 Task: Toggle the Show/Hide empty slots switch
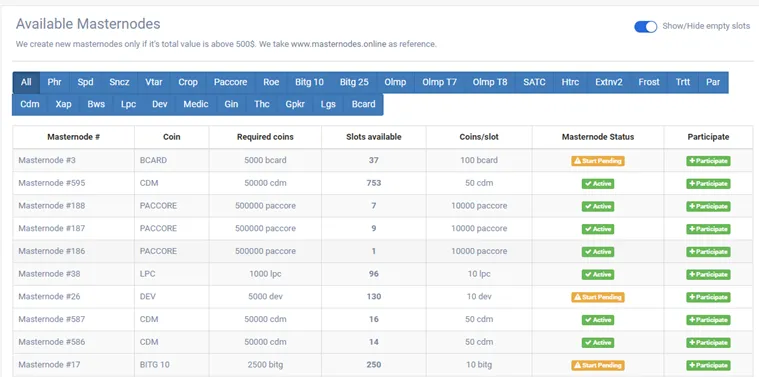click(x=645, y=27)
